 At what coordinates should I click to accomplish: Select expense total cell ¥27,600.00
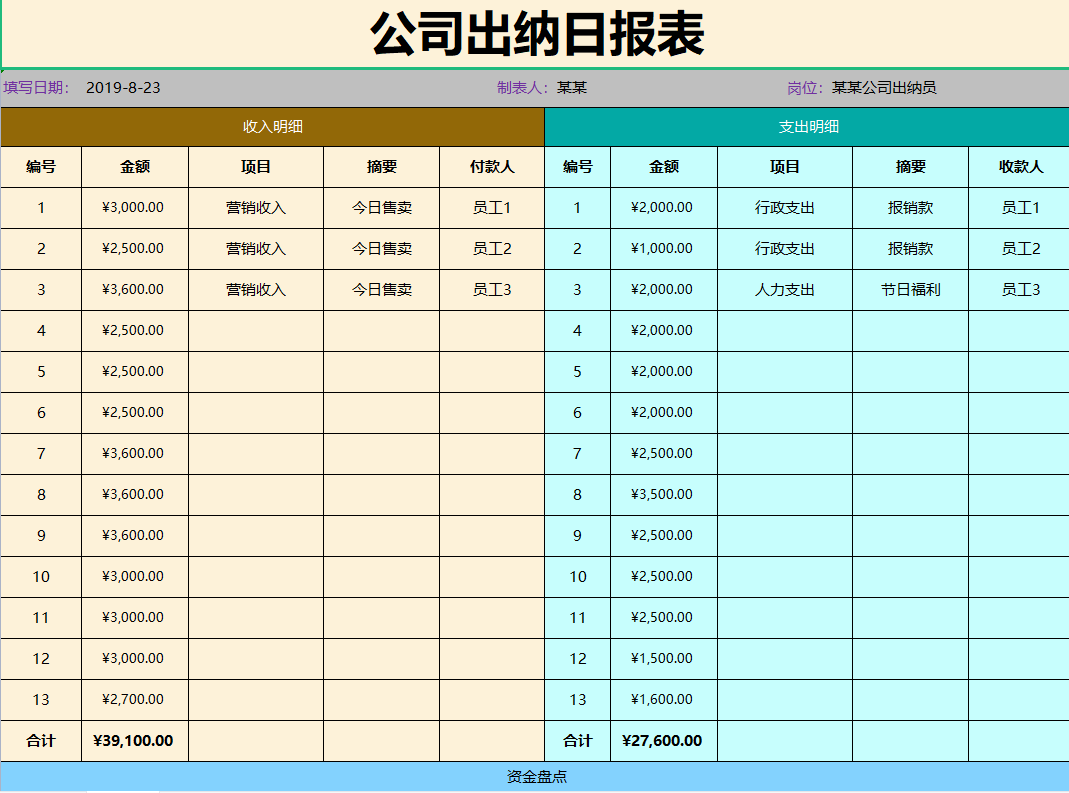pos(663,740)
